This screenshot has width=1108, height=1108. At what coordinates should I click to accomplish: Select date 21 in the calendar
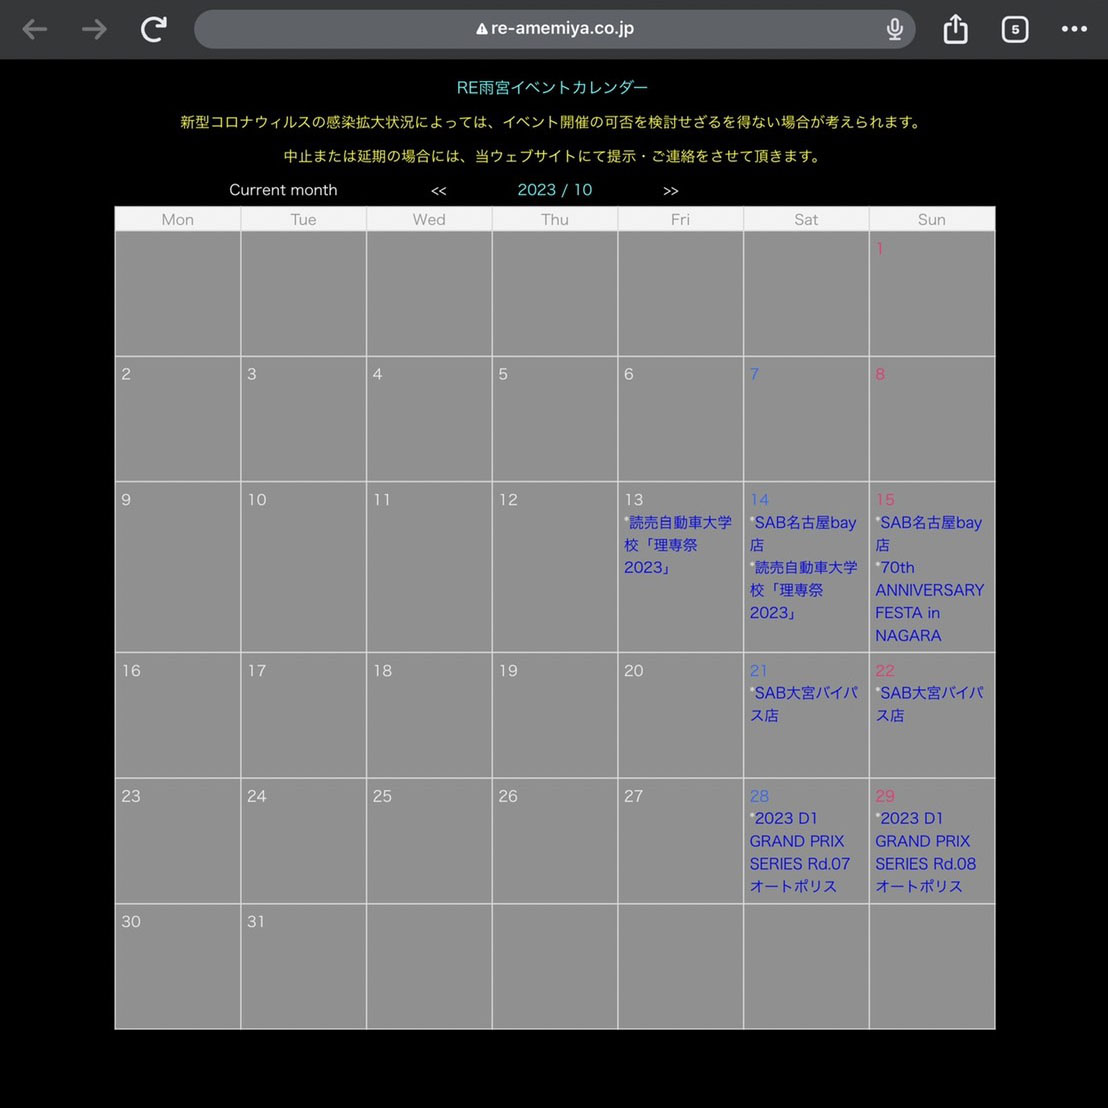pos(758,671)
